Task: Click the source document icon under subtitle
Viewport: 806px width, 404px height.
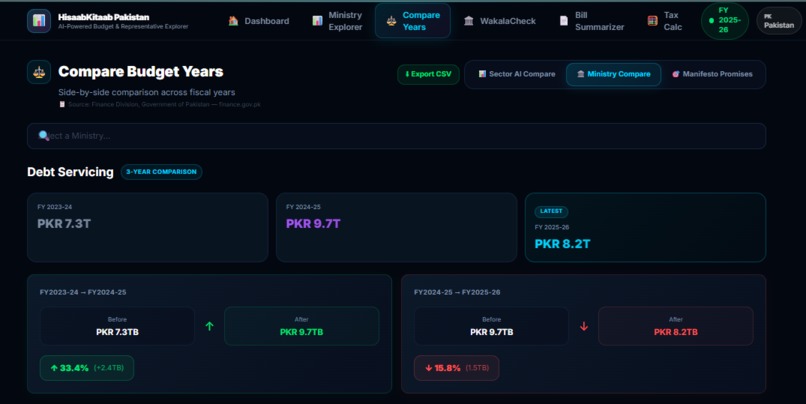Action: pos(62,104)
